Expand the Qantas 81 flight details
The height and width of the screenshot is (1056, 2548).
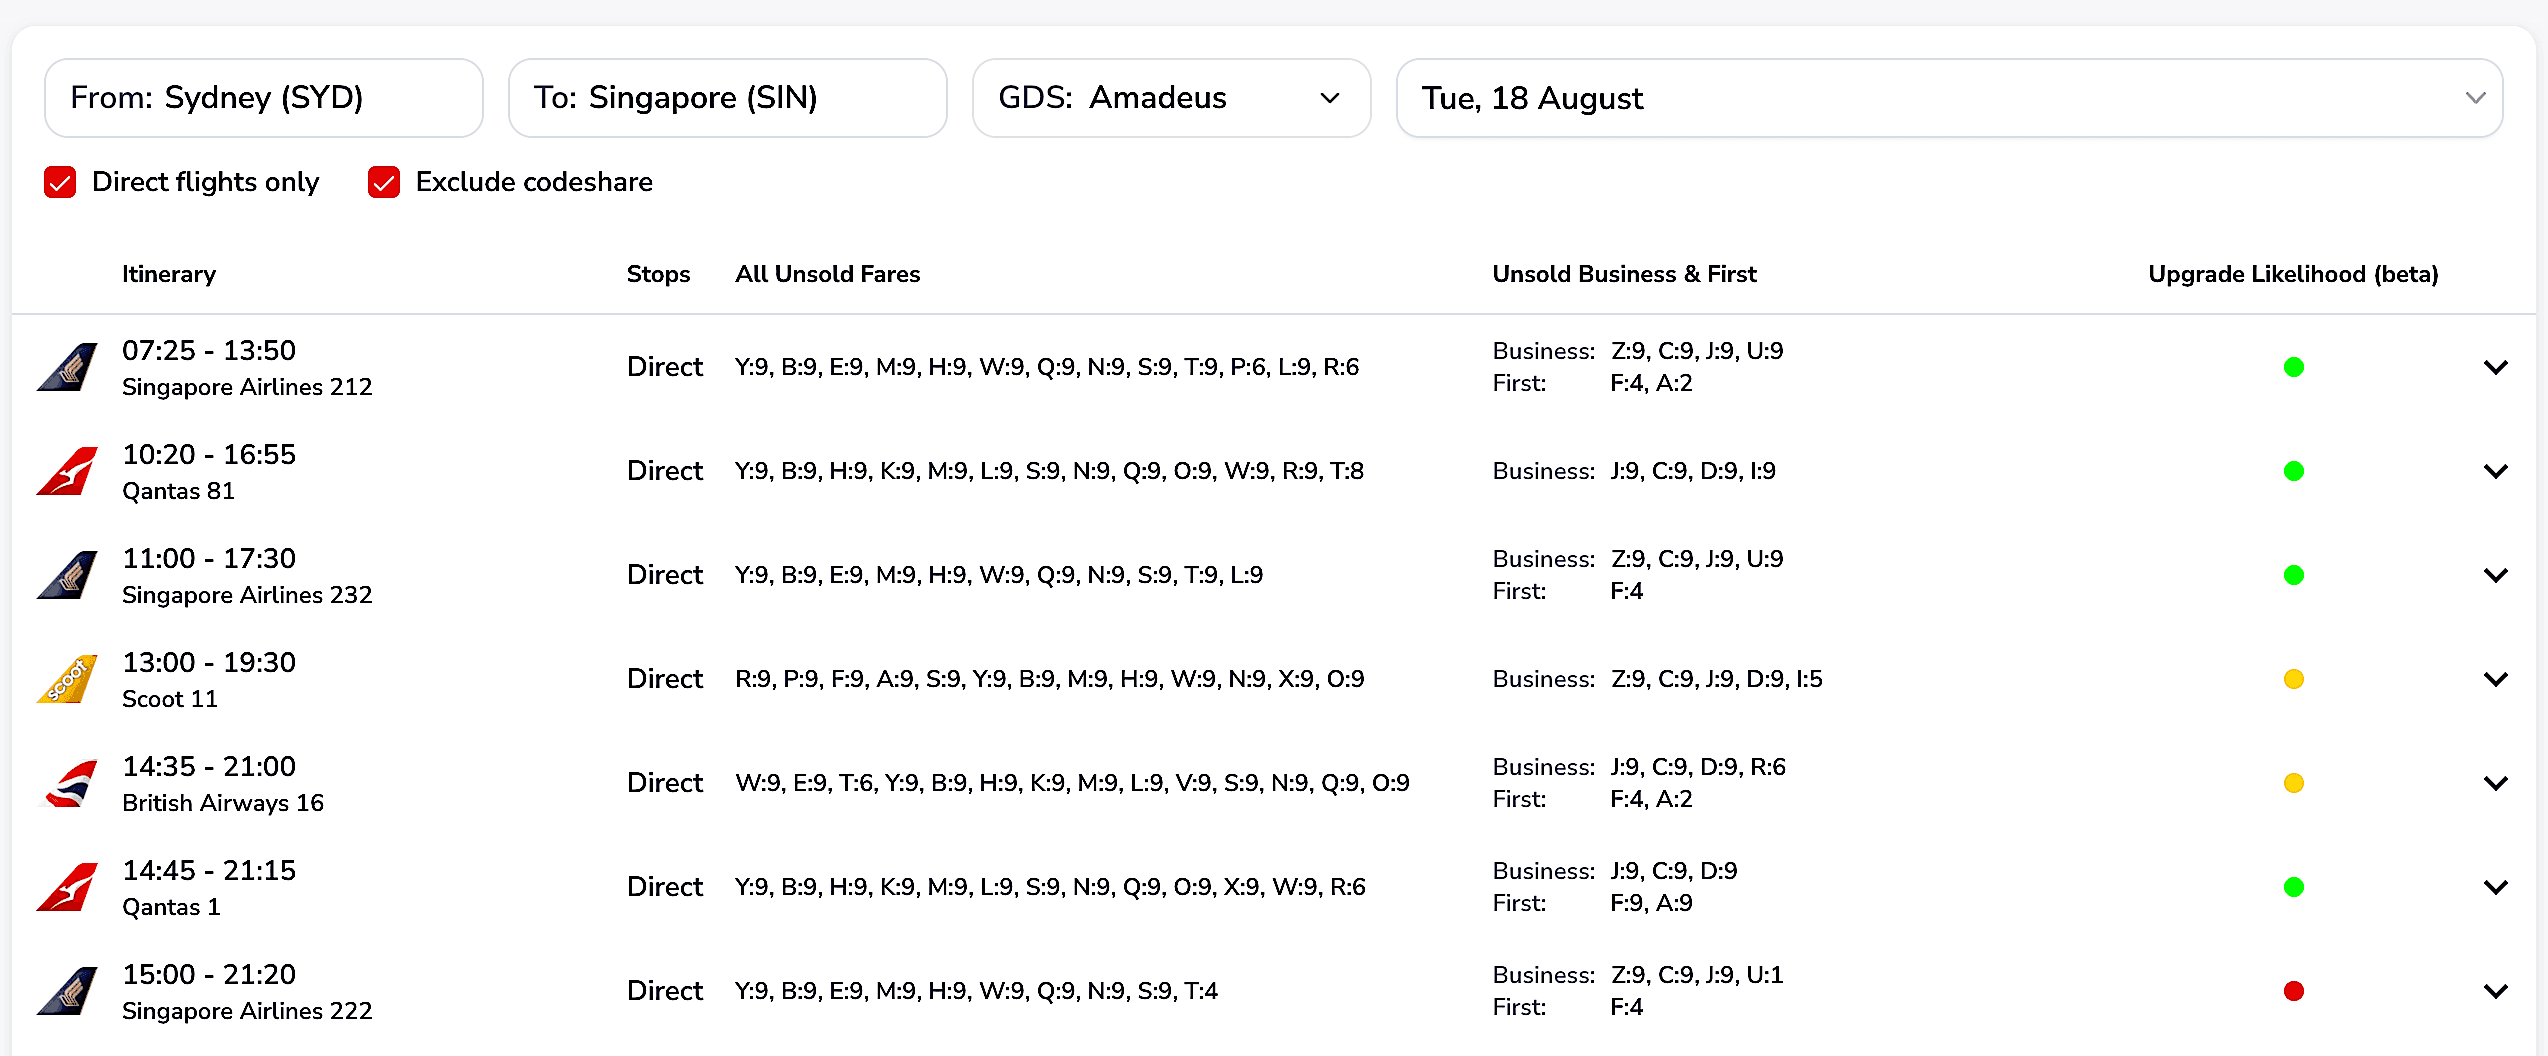coord(2496,471)
